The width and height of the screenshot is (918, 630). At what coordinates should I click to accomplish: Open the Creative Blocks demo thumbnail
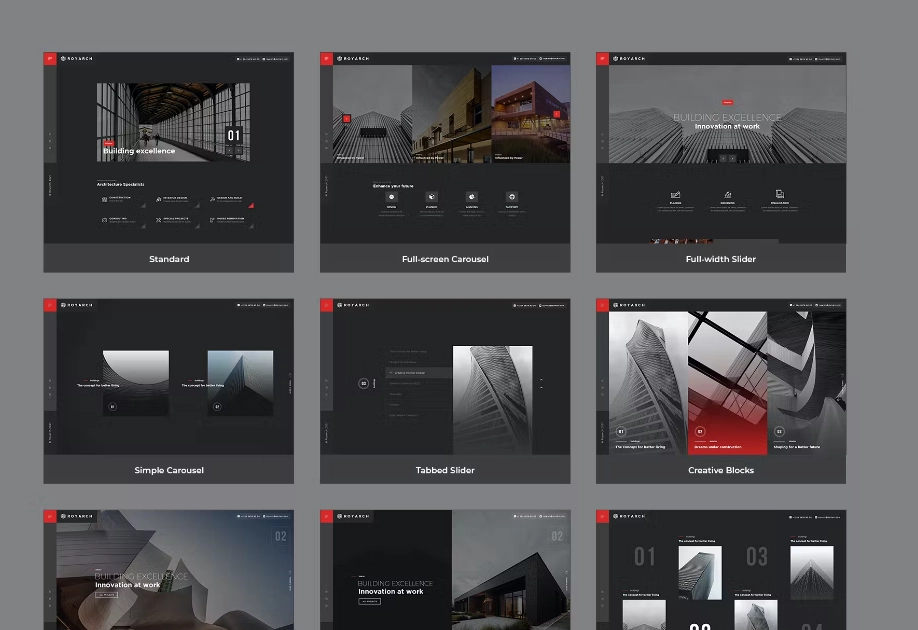[x=721, y=390]
